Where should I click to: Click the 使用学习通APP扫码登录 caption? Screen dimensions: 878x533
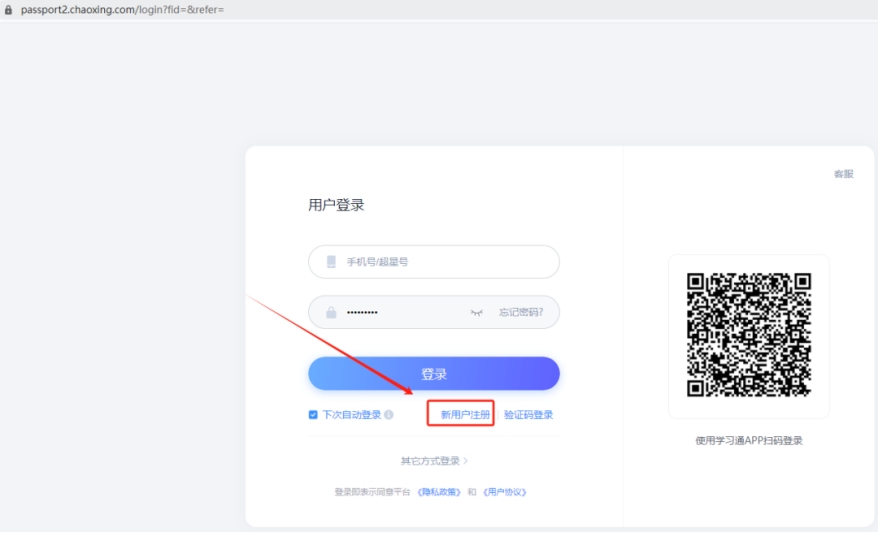[749, 440]
